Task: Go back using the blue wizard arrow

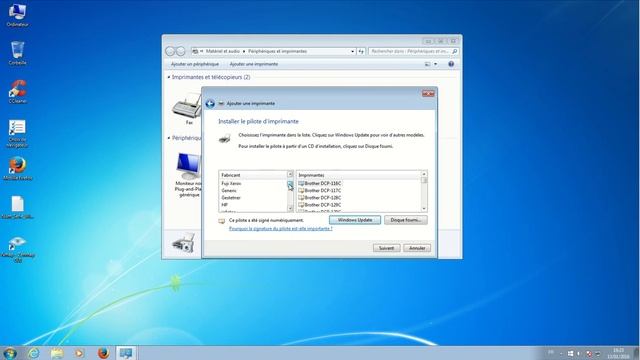Action: (x=210, y=104)
